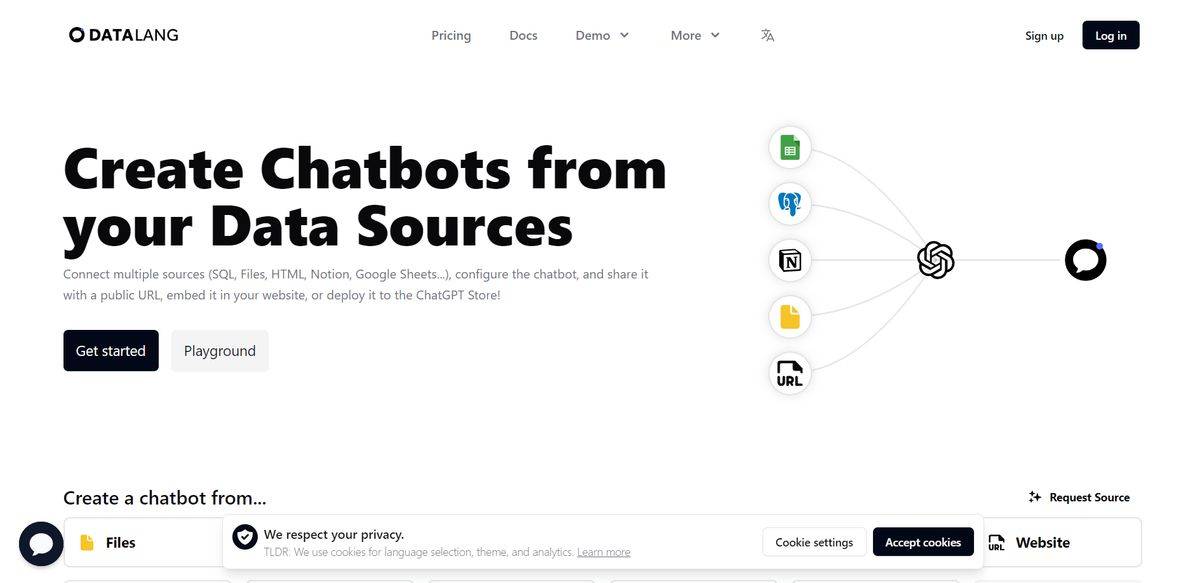1200x583 pixels.
Task: Click the Log in button
Action: 1110,35
